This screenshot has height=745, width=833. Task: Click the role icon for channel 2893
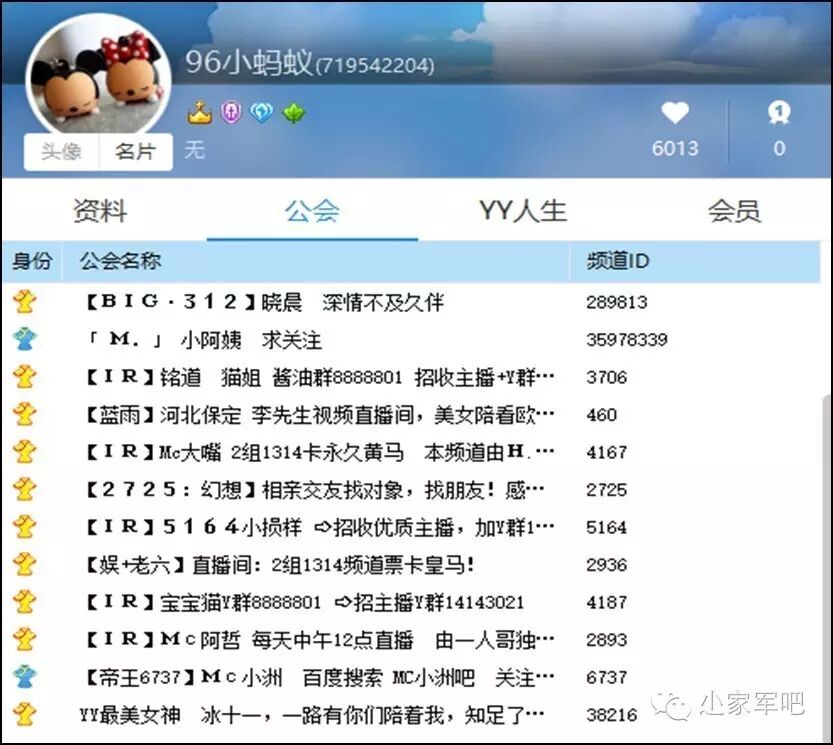[x=24, y=640]
